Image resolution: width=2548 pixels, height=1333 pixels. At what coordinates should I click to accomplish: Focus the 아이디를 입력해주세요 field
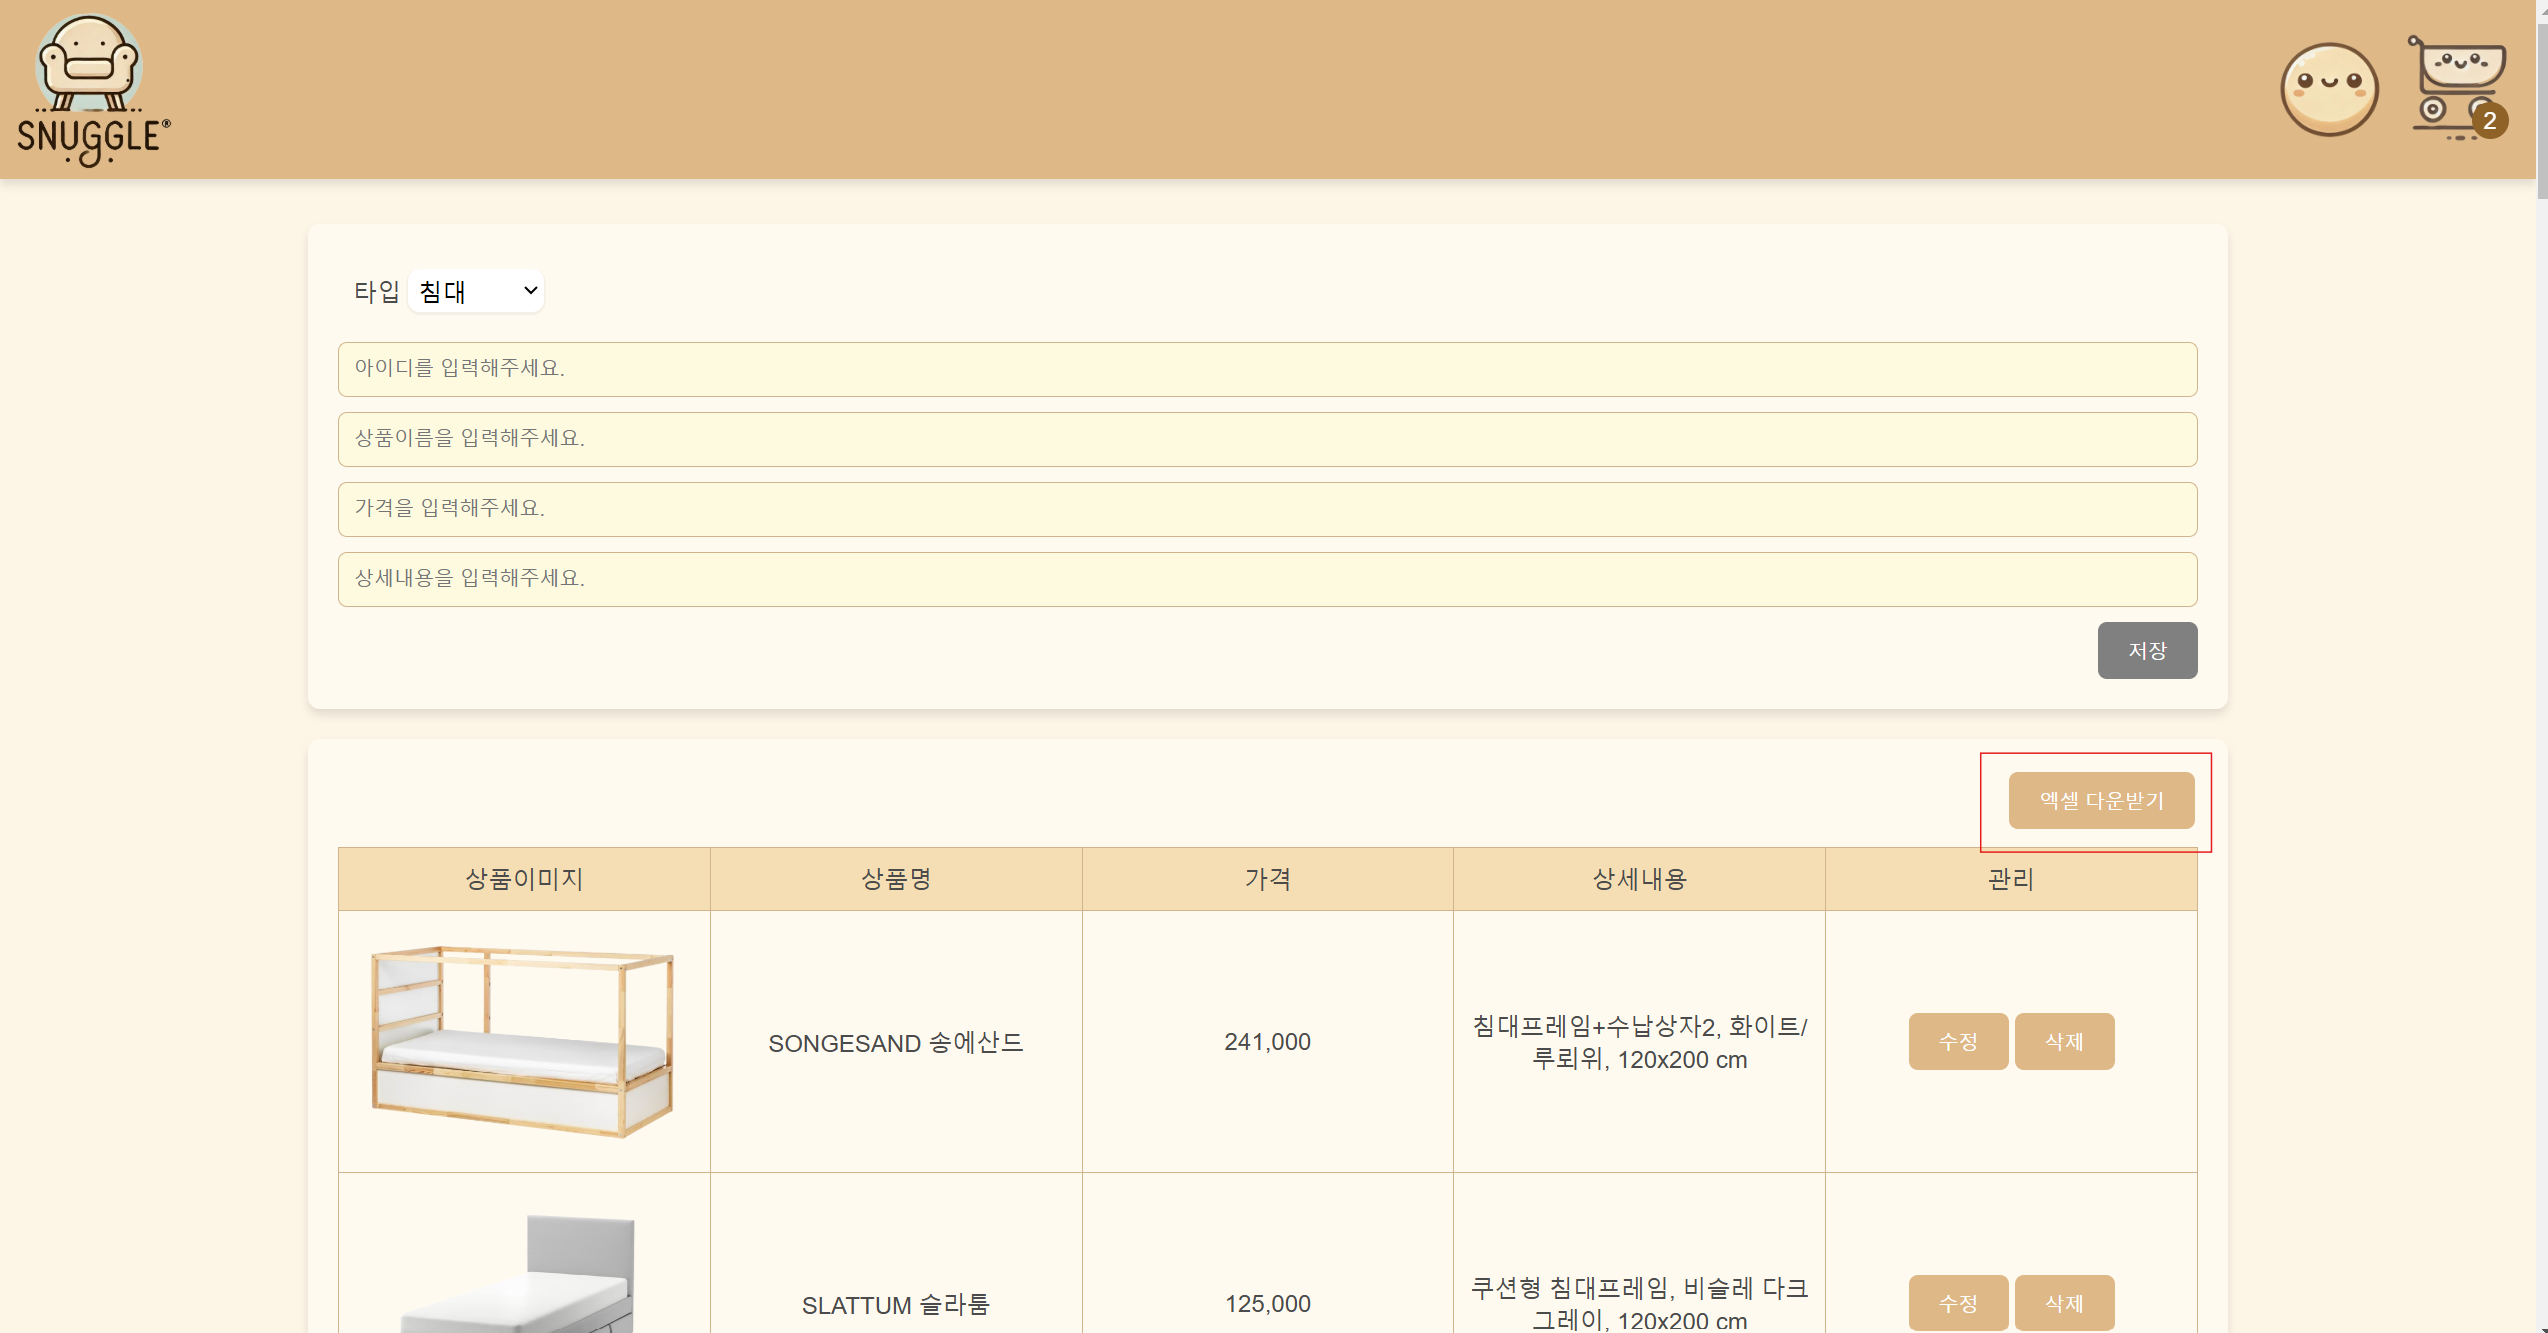pyautogui.click(x=1267, y=369)
